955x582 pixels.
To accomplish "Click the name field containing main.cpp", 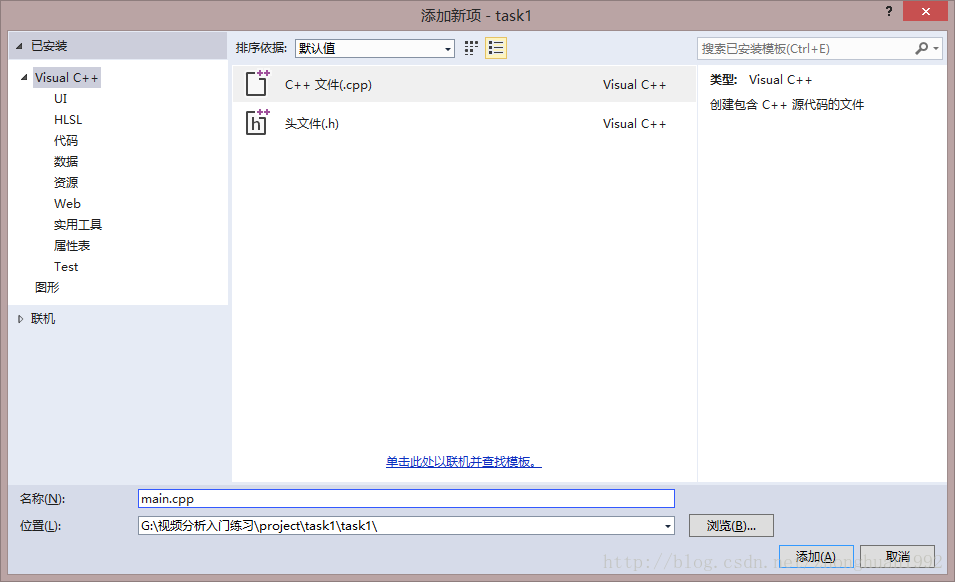I will tap(406, 498).
